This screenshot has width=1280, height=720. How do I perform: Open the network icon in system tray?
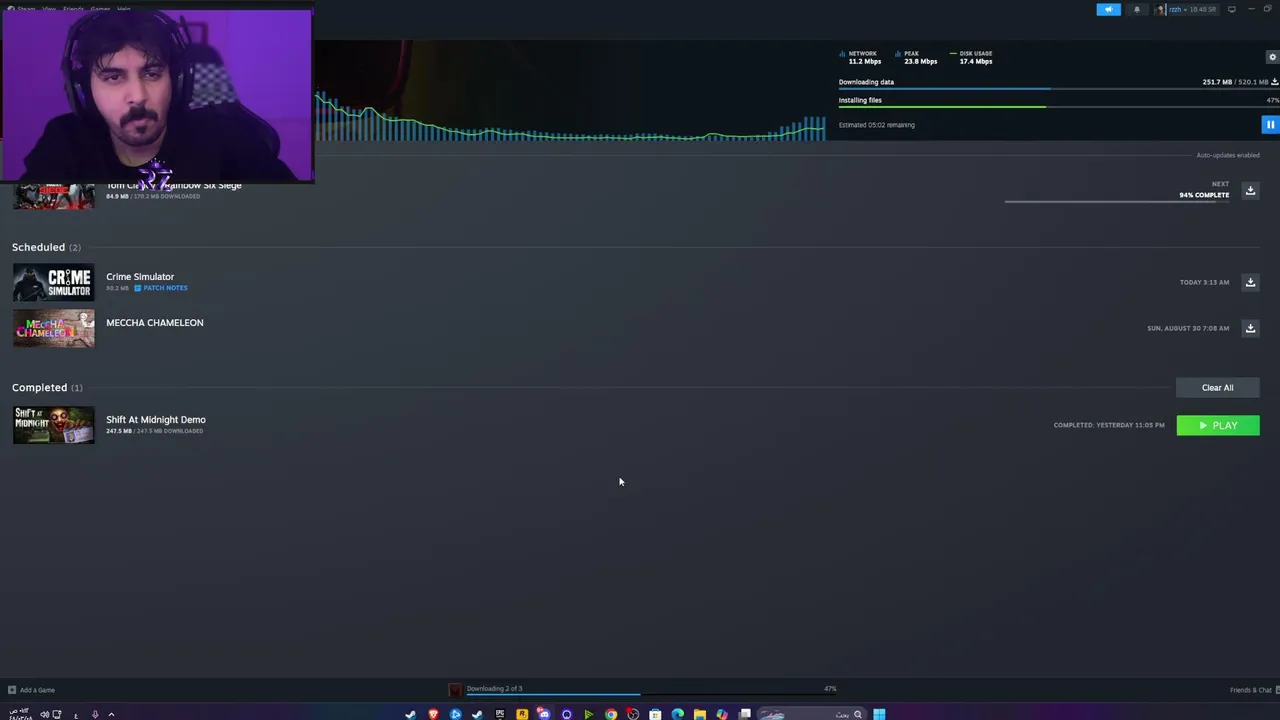tap(57, 714)
